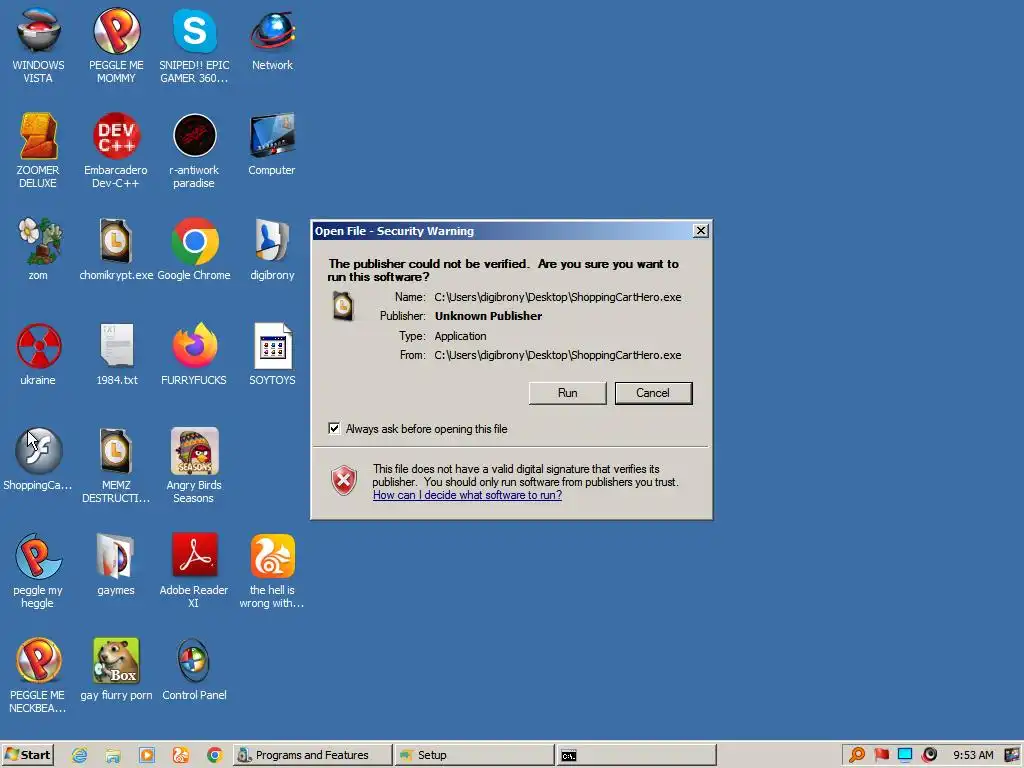Click Run in the Security Warning dialog

(x=568, y=393)
